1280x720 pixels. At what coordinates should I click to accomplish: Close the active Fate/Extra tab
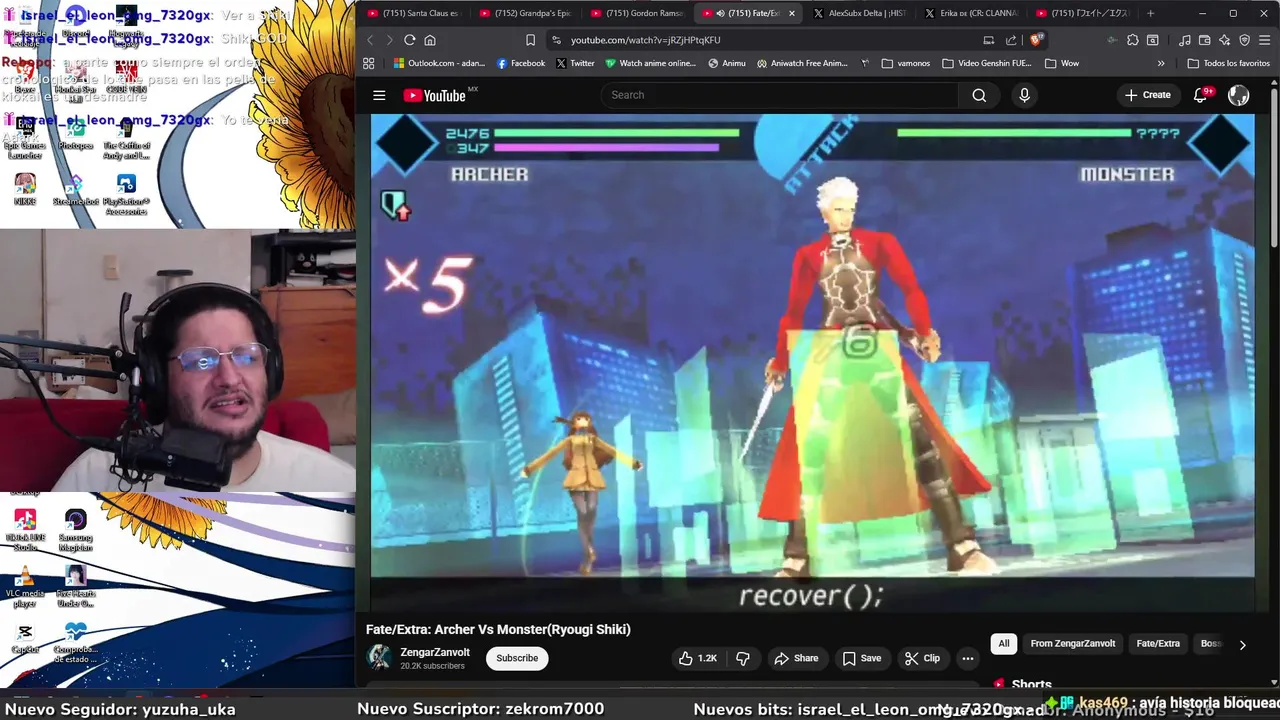click(792, 13)
